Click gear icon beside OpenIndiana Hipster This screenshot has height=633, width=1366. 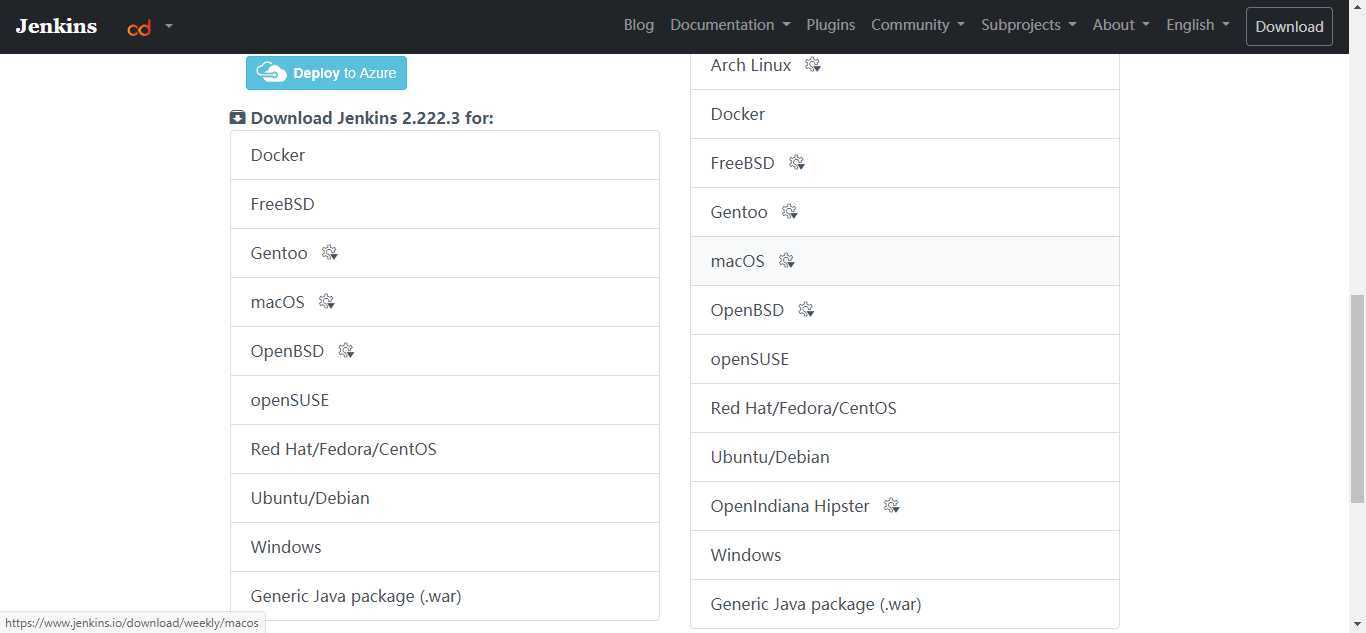pos(892,506)
